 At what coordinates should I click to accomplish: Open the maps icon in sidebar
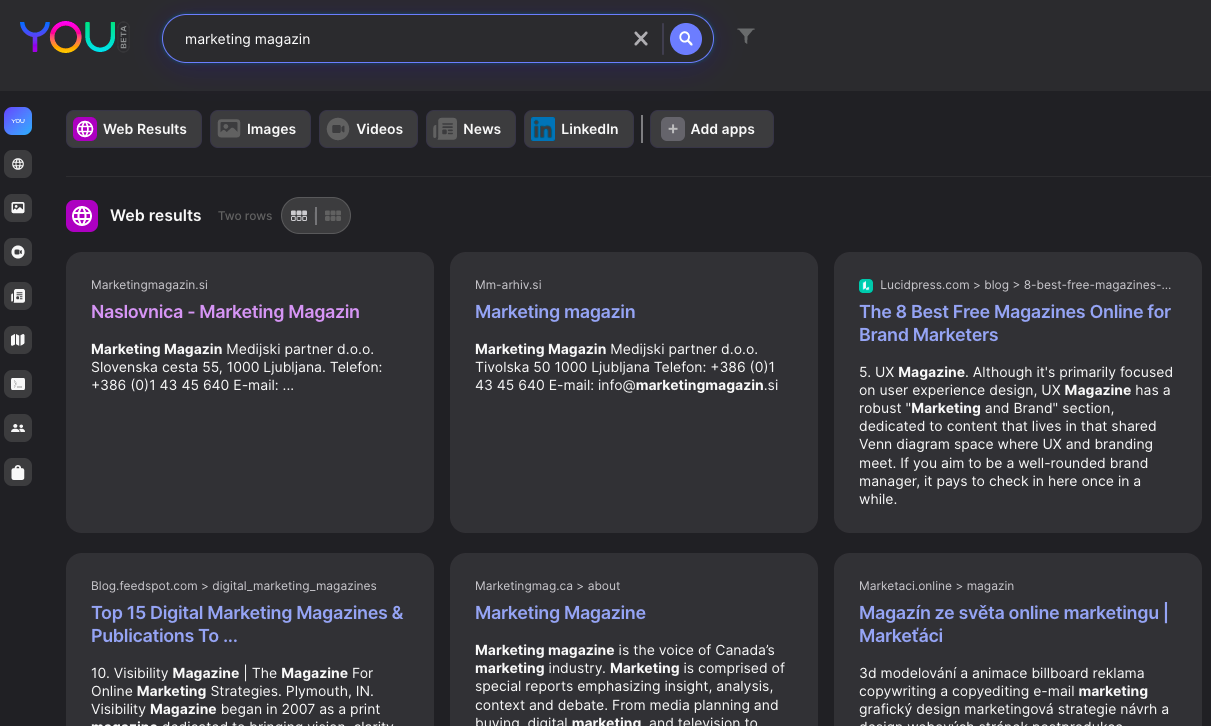click(x=18, y=340)
